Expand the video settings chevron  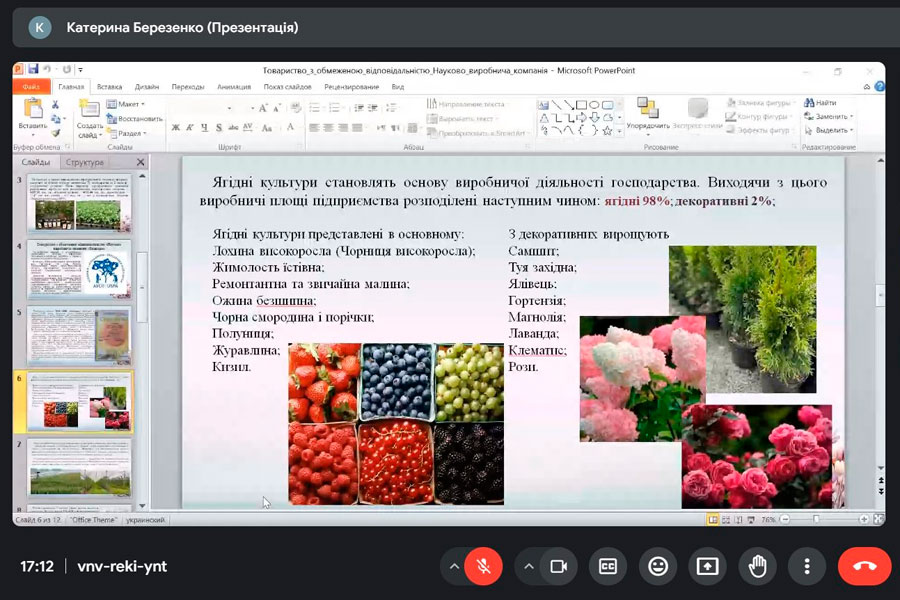pyautogui.click(x=529, y=566)
